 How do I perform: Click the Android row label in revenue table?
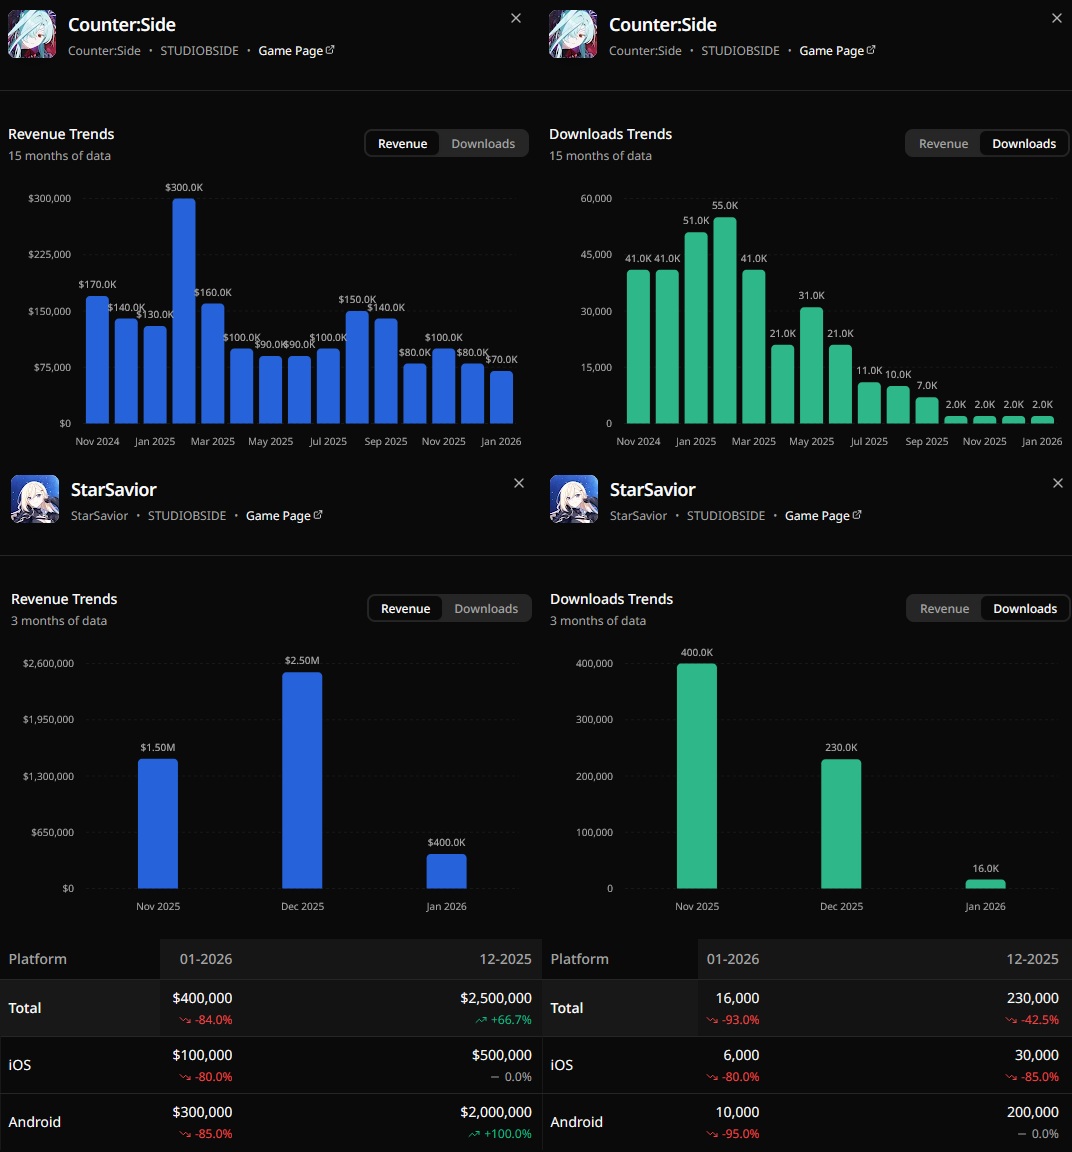tap(35, 1122)
